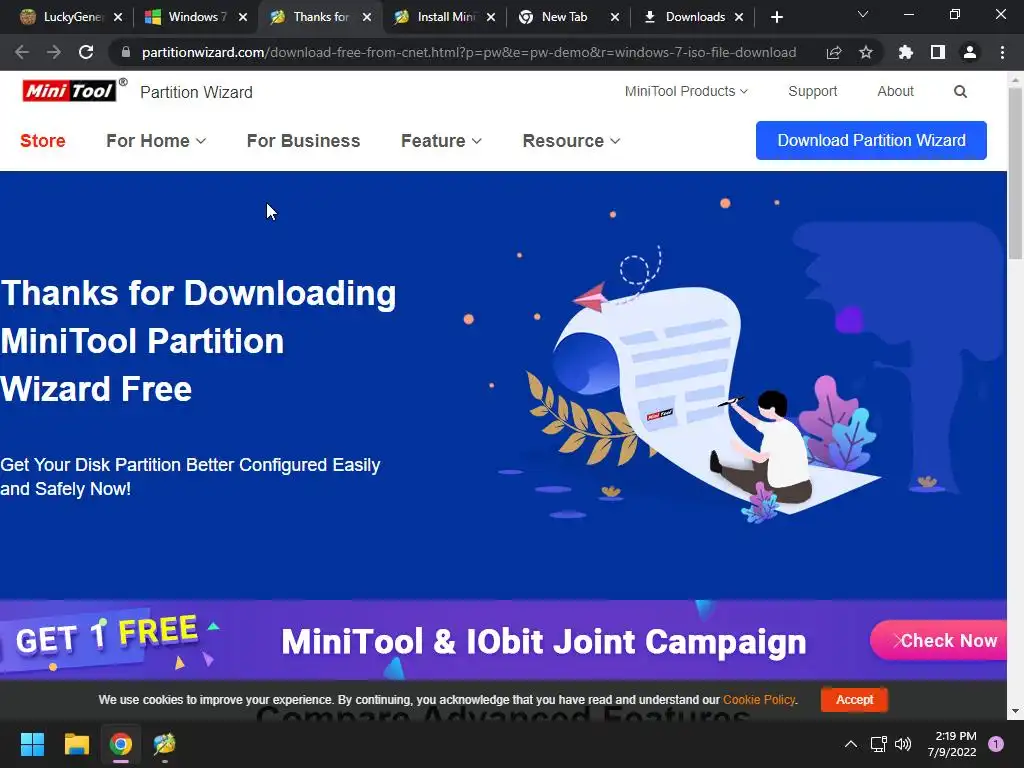Image resolution: width=1024 pixels, height=768 pixels.
Task: Expand the MiniTool Products dropdown
Action: (686, 91)
